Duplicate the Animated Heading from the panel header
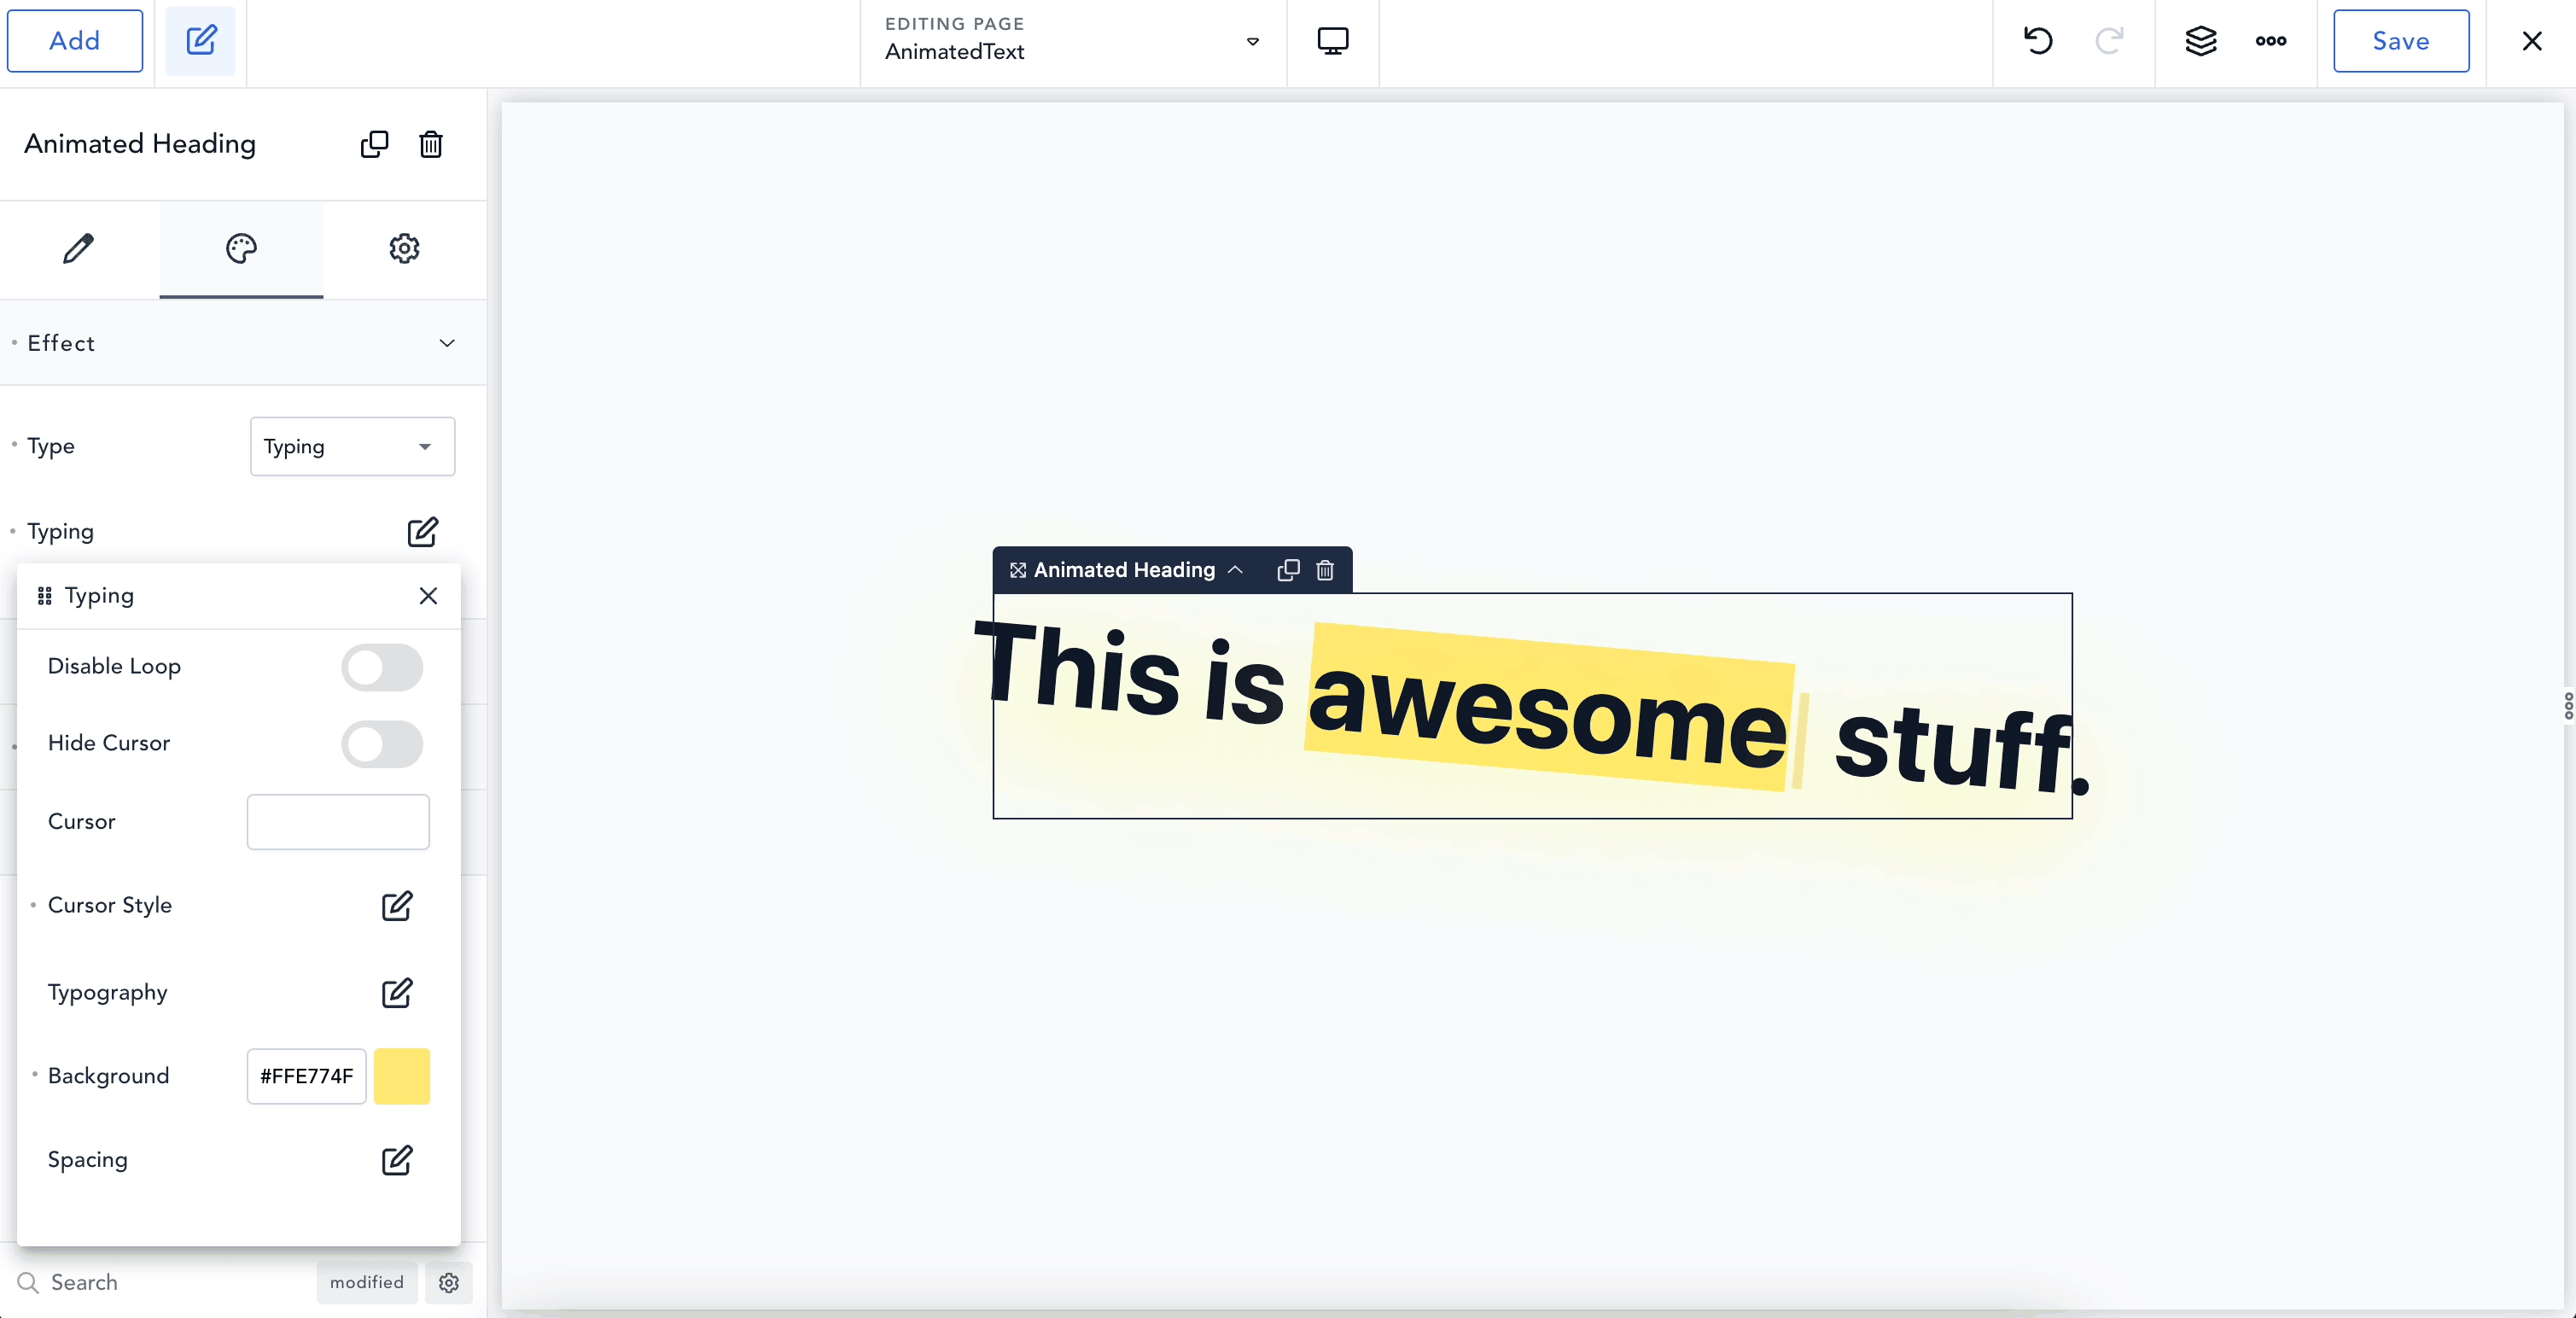The image size is (2576, 1318). click(x=374, y=144)
